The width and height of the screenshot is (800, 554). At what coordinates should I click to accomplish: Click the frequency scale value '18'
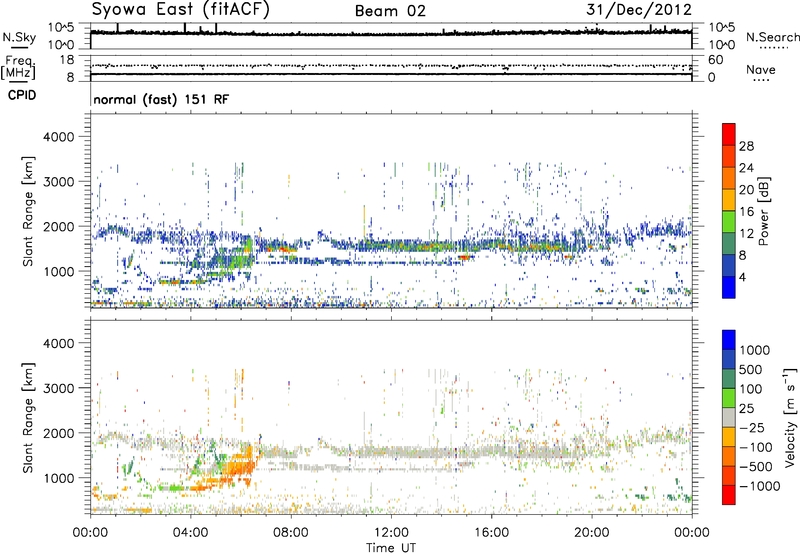click(x=67, y=60)
